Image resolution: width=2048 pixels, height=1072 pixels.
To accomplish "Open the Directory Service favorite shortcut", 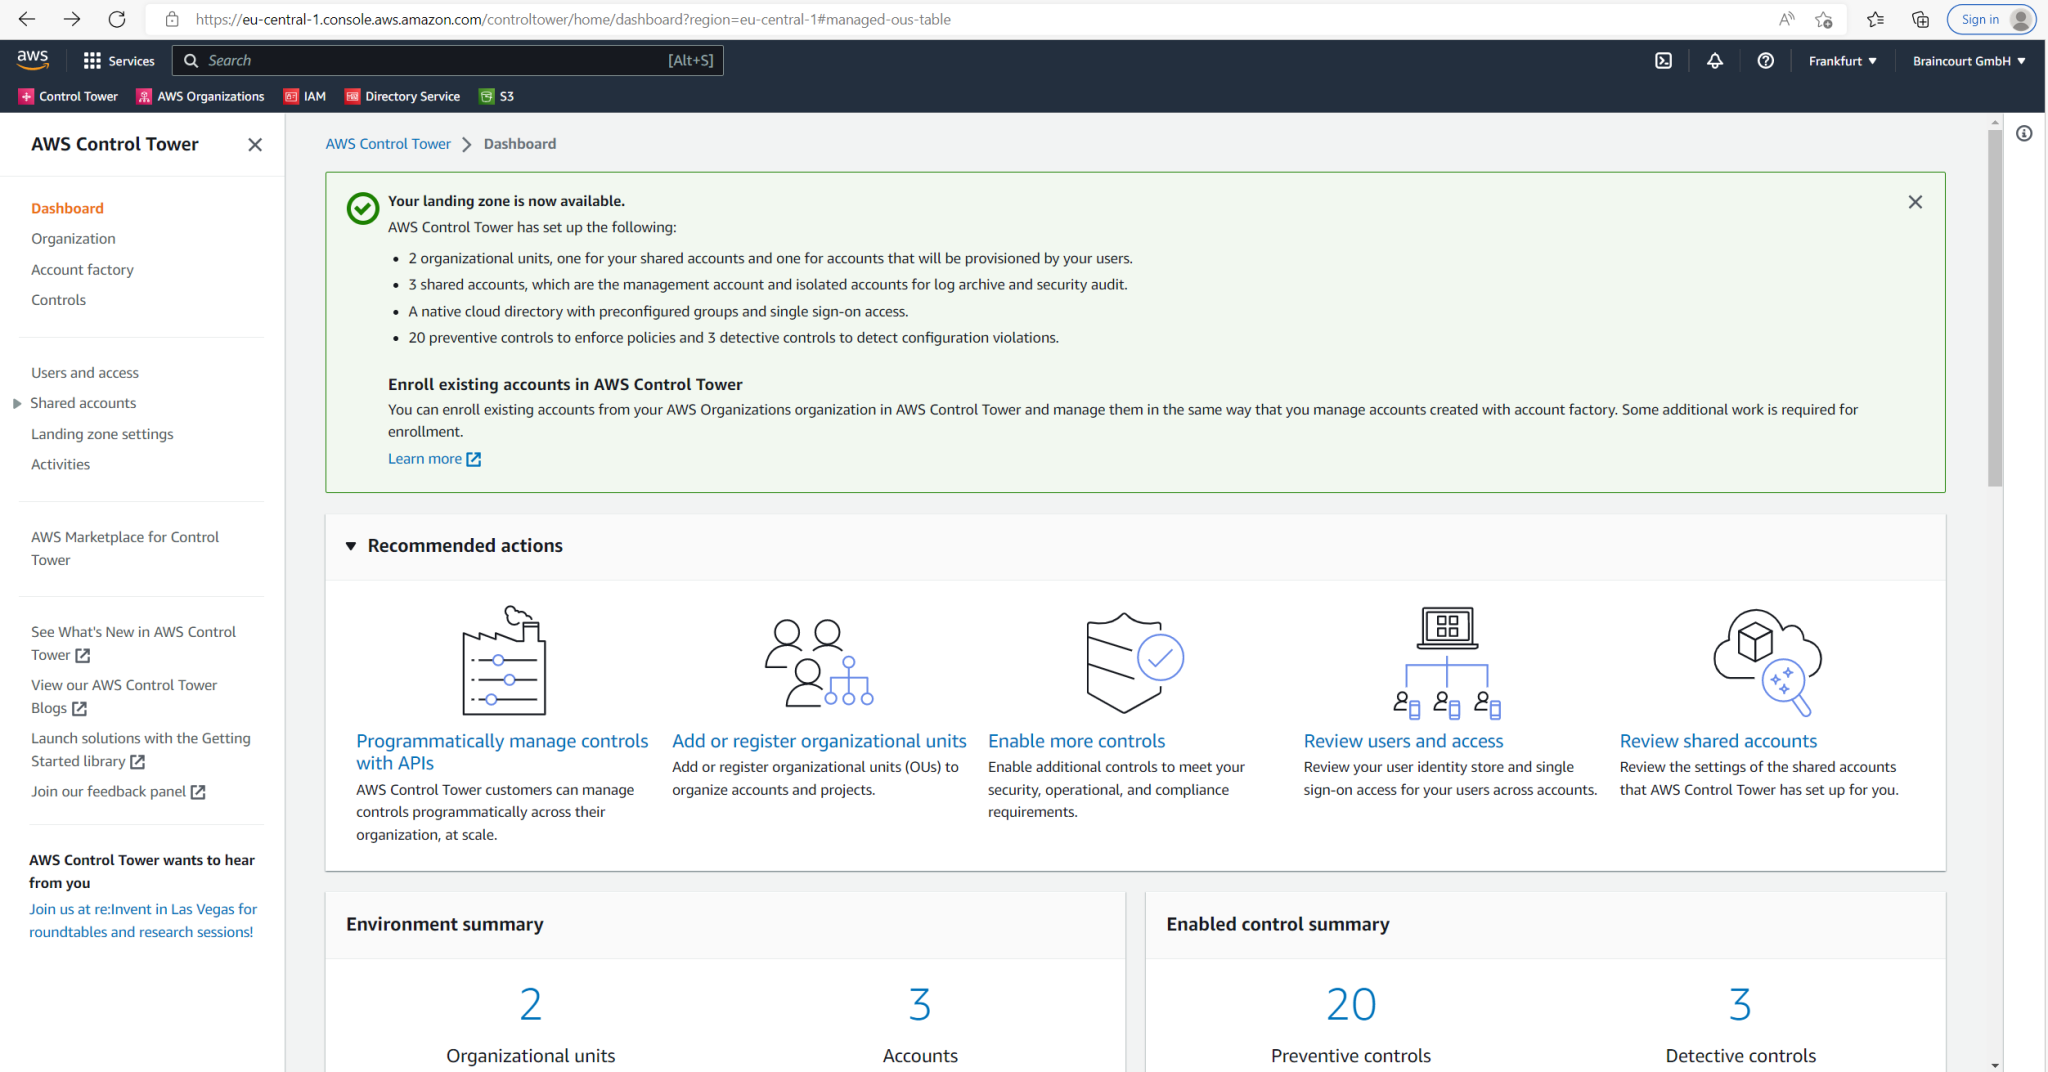I will coord(402,96).
